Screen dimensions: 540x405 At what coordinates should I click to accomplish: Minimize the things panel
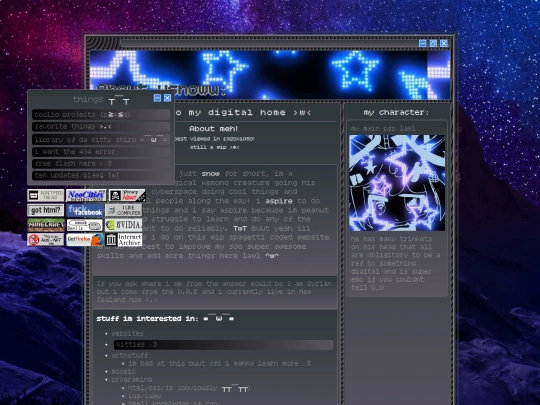(157, 98)
